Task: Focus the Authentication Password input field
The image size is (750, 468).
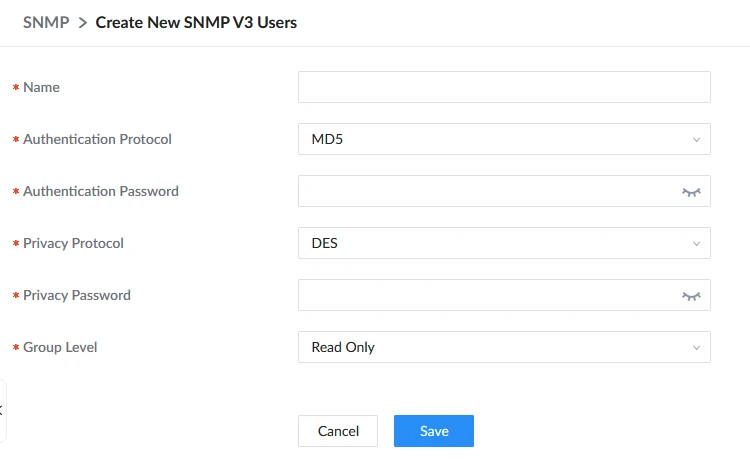Action: (x=488, y=191)
